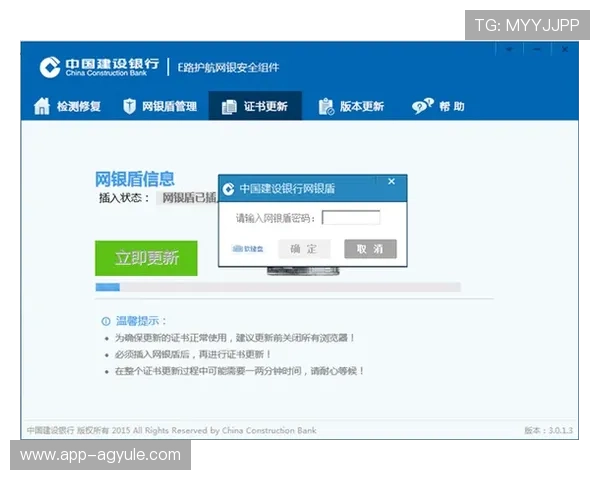Cancel with the 取消 button
Image resolution: width=600 pixels, height=480 pixels.
370,249
